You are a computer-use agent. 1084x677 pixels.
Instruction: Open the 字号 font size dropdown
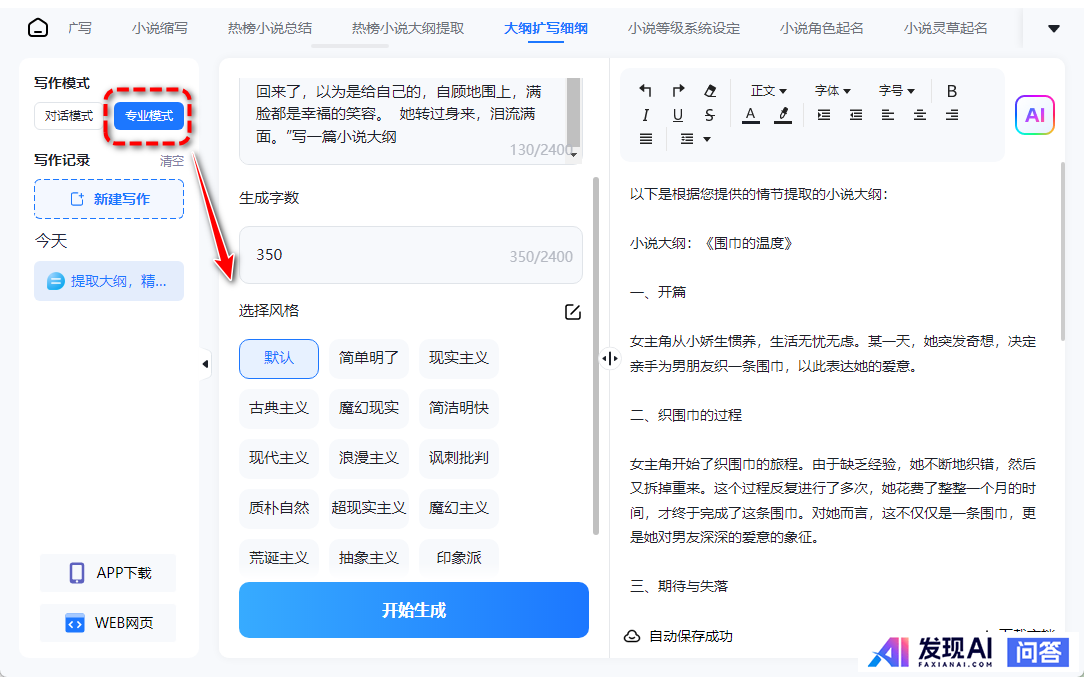pos(897,91)
